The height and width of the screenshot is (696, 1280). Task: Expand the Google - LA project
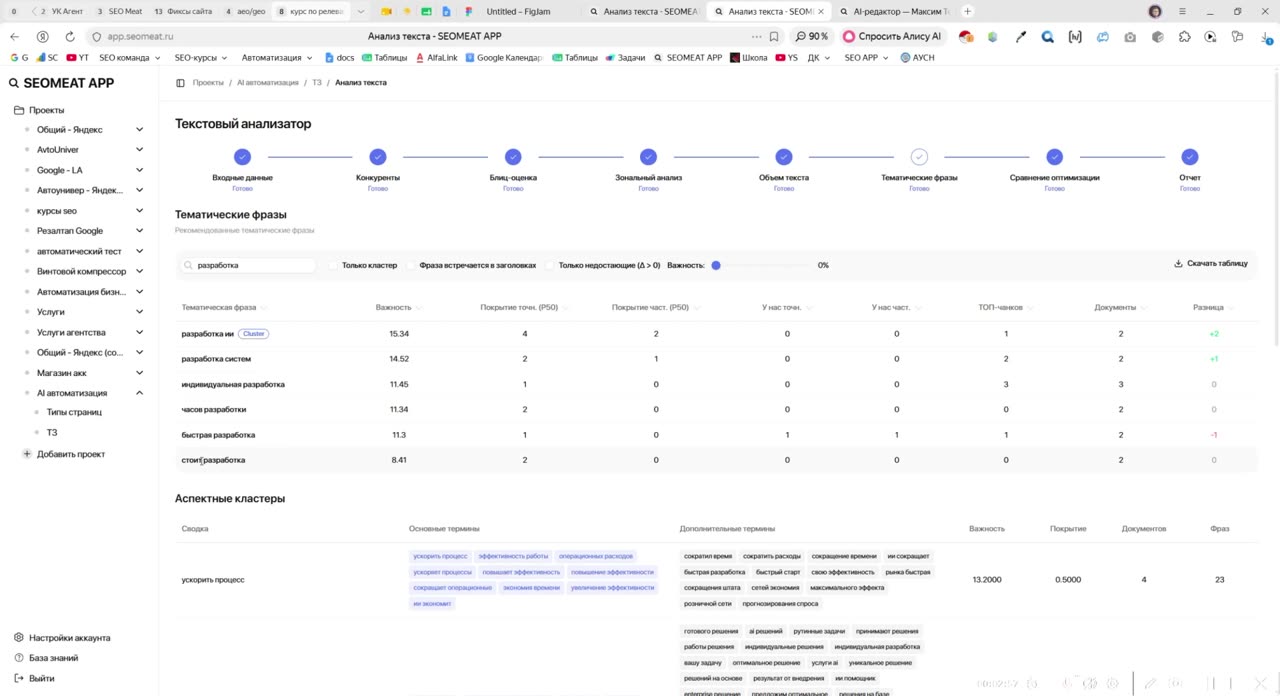[x=139, y=170]
